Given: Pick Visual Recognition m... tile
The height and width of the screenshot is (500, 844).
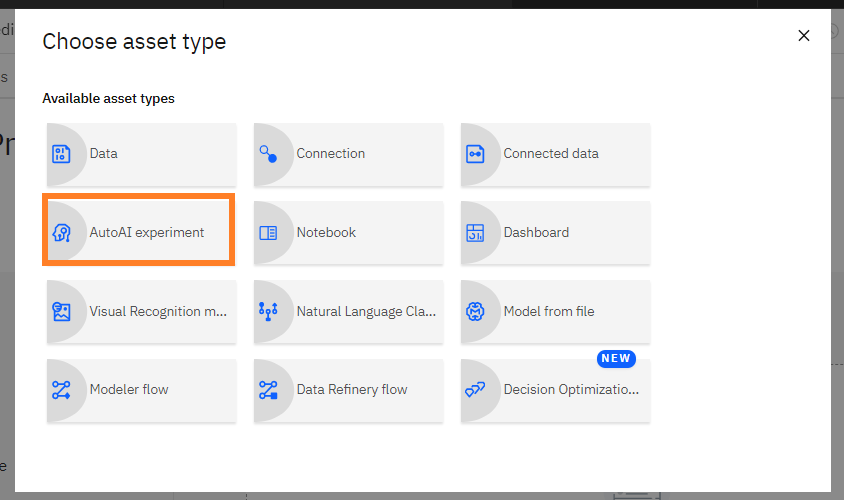Looking at the screenshot, I should (142, 312).
